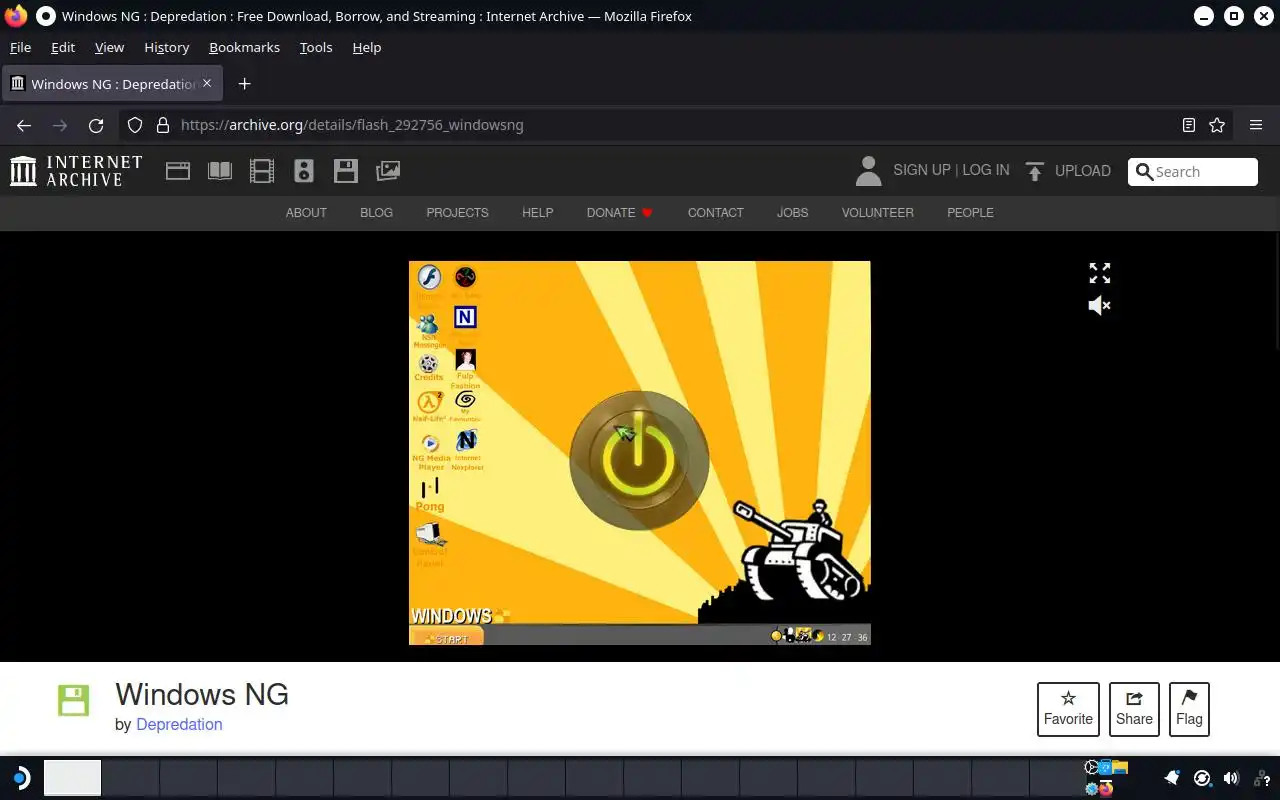Screen dimensions: 1280x800
Task: Open HELP navigation item
Action: (x=537, y=213)
